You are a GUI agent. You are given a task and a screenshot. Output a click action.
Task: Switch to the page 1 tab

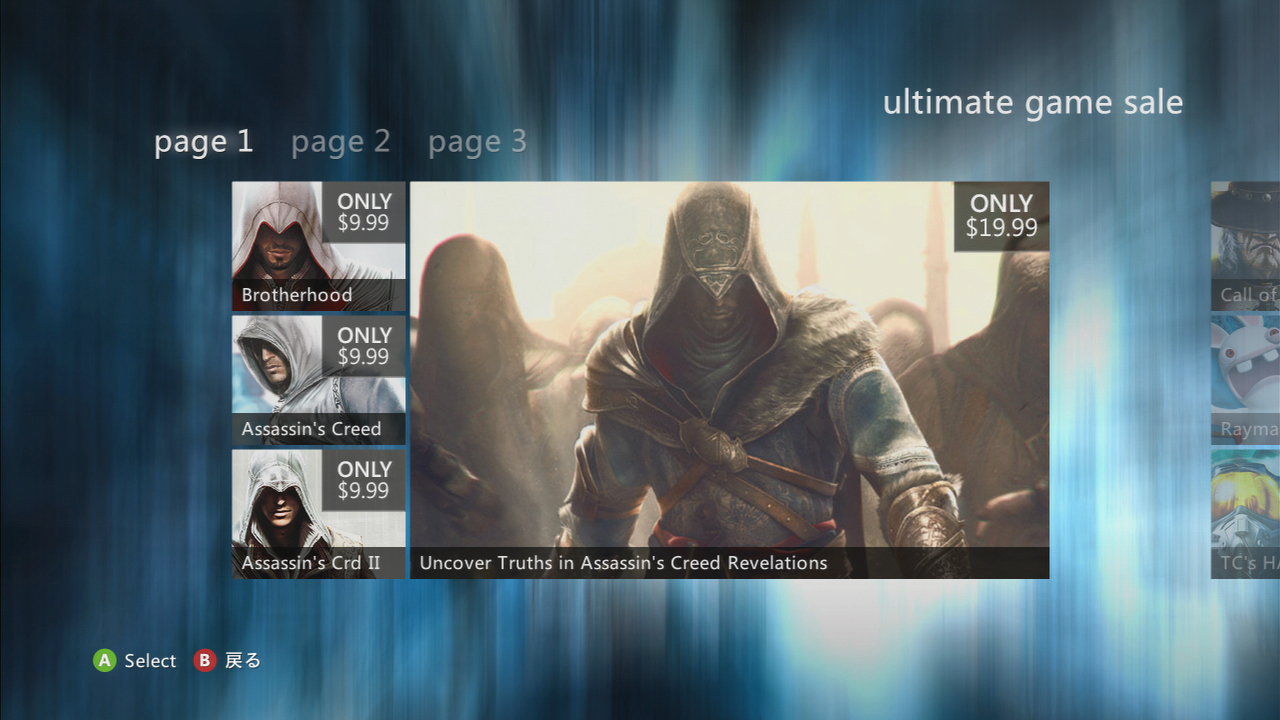204,142
